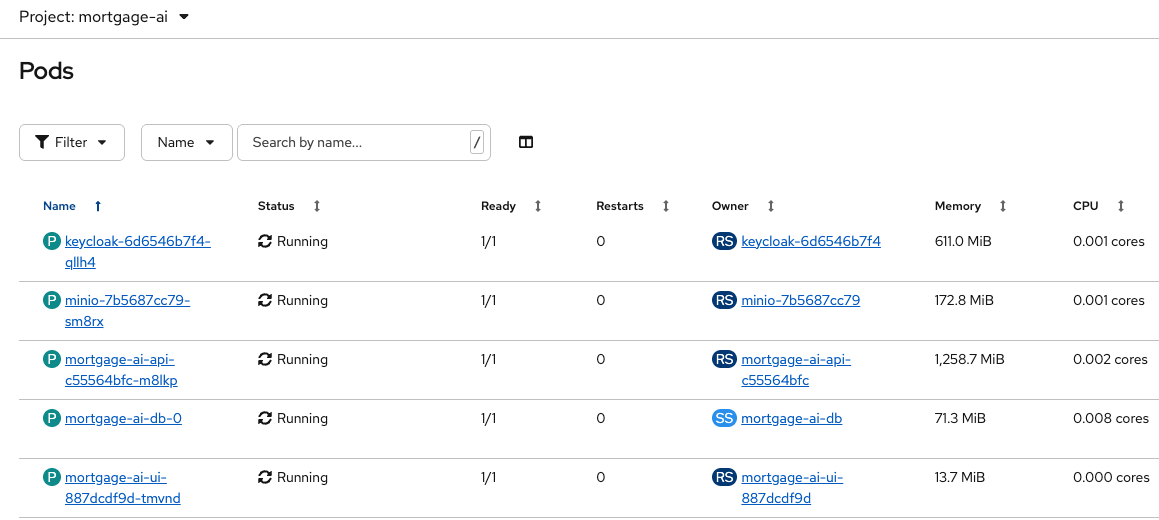The height and width of the screenshot is (520, 1159).
Task: Click the manage columns icon
Action: pos(526,142)
